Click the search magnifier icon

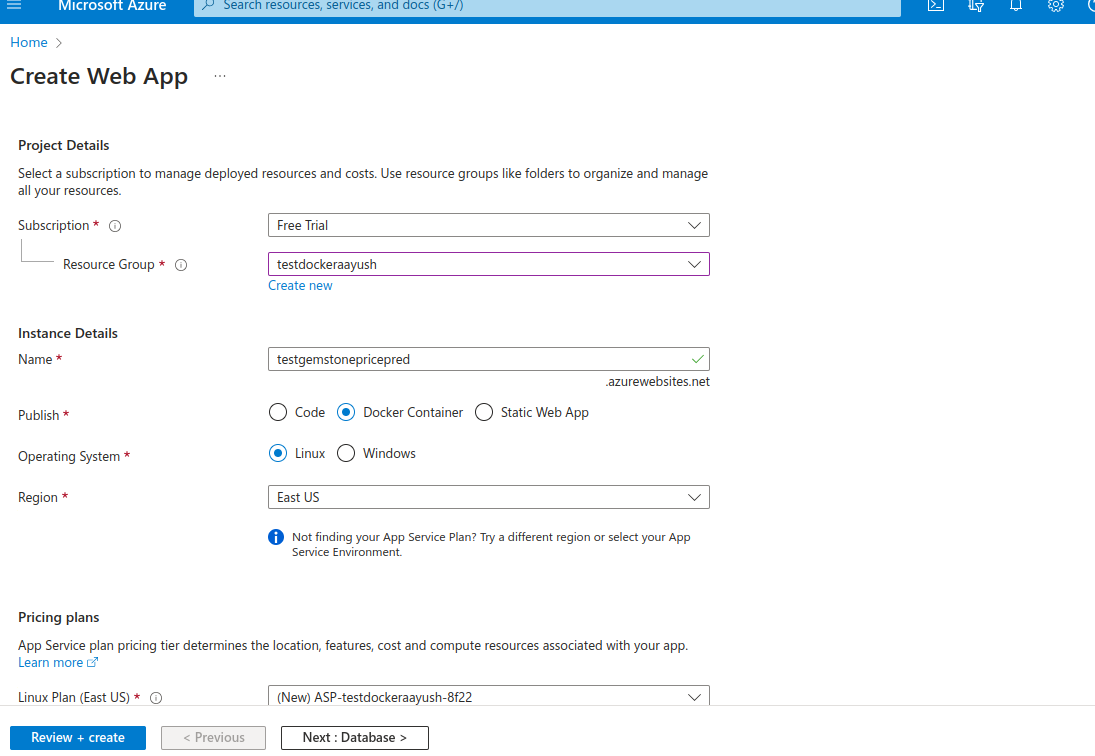(207, 5)
